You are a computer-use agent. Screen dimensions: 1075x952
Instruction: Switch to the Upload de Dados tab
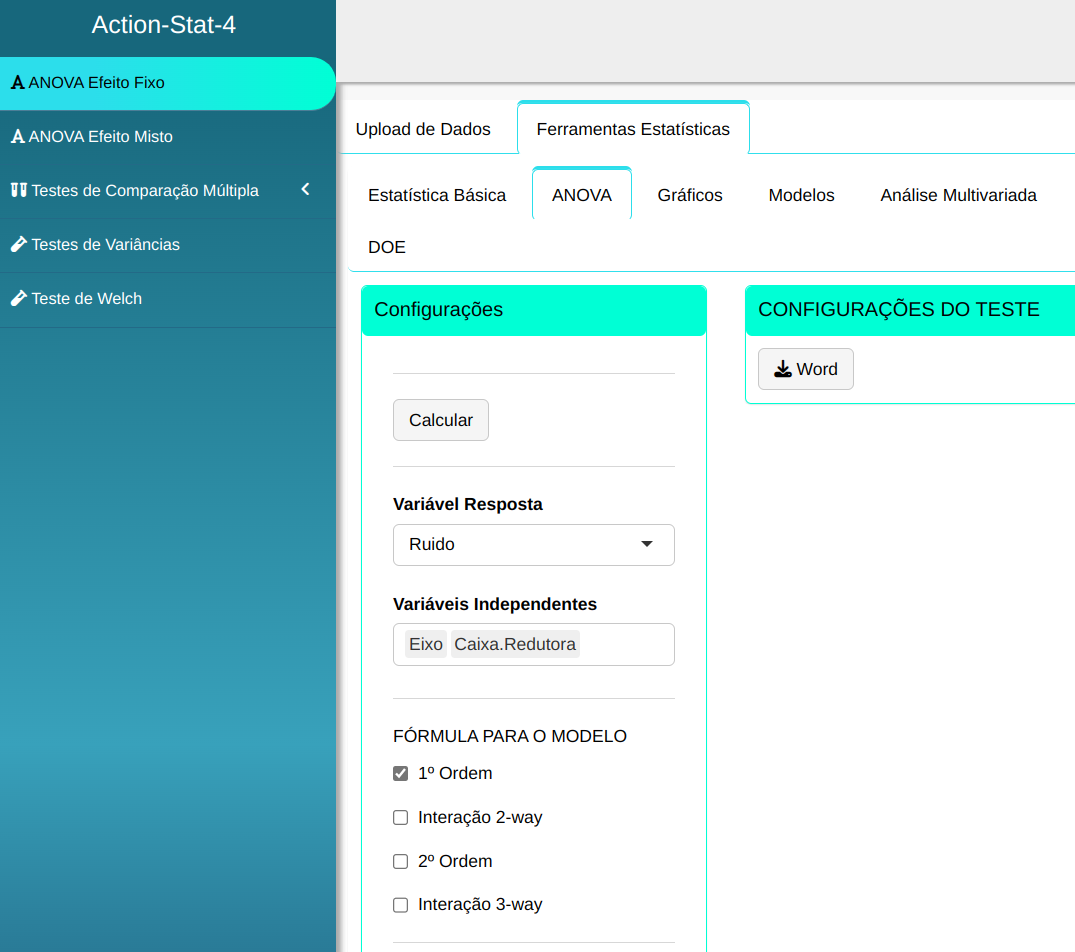[423, 129]
